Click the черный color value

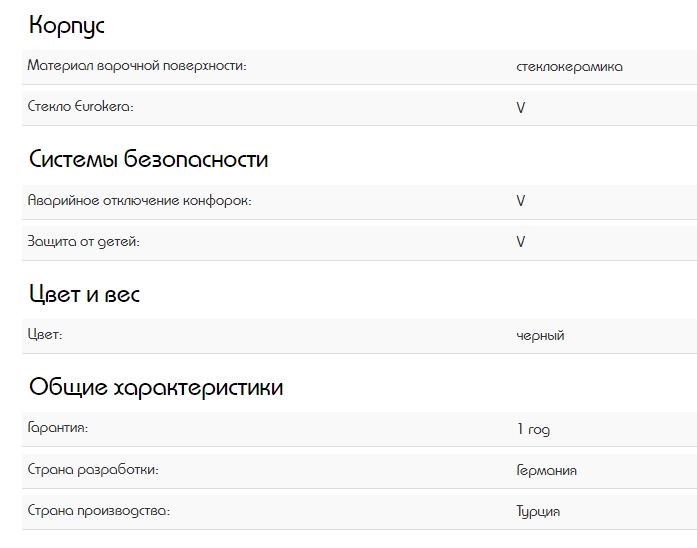[540, 336]
